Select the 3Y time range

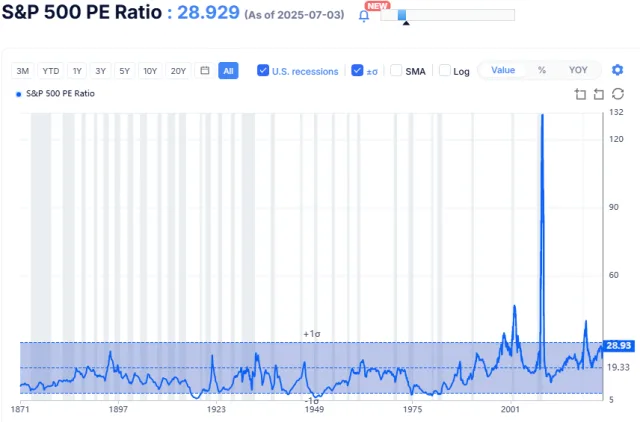click(x=100, y=71)
